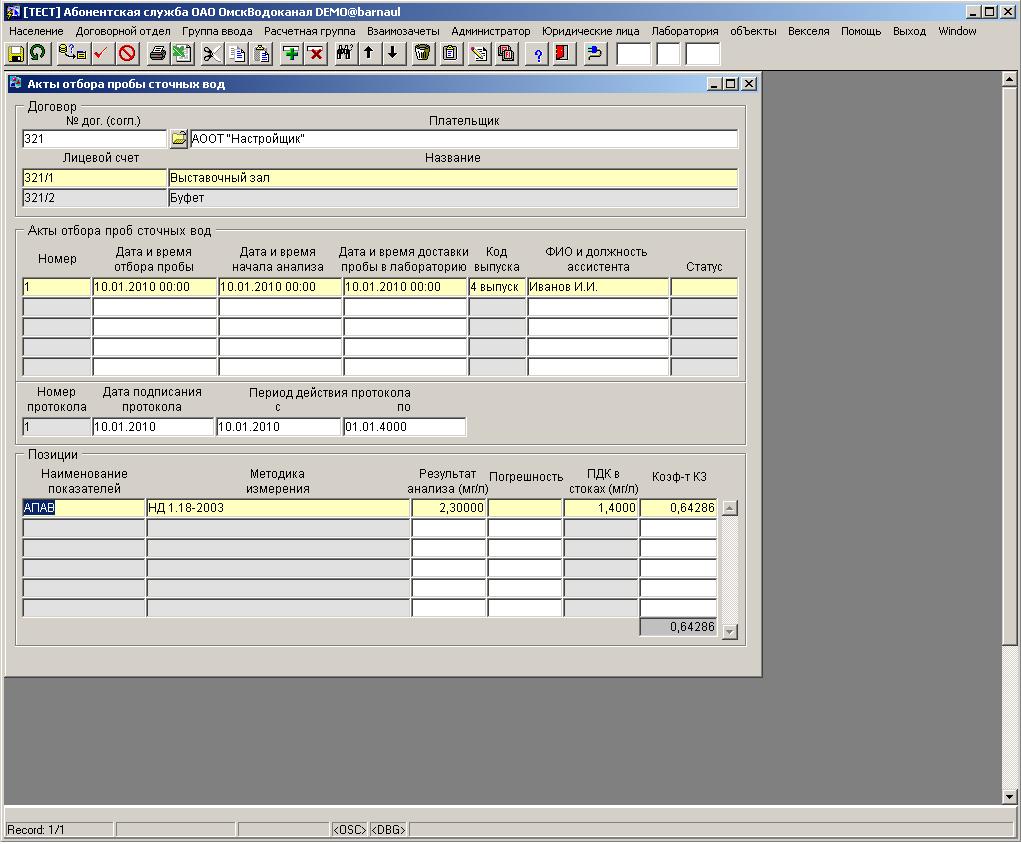Select the Иванов И.И. assistant cell
The width and height of the screenshot is (1021, 844).
[597, 287]
